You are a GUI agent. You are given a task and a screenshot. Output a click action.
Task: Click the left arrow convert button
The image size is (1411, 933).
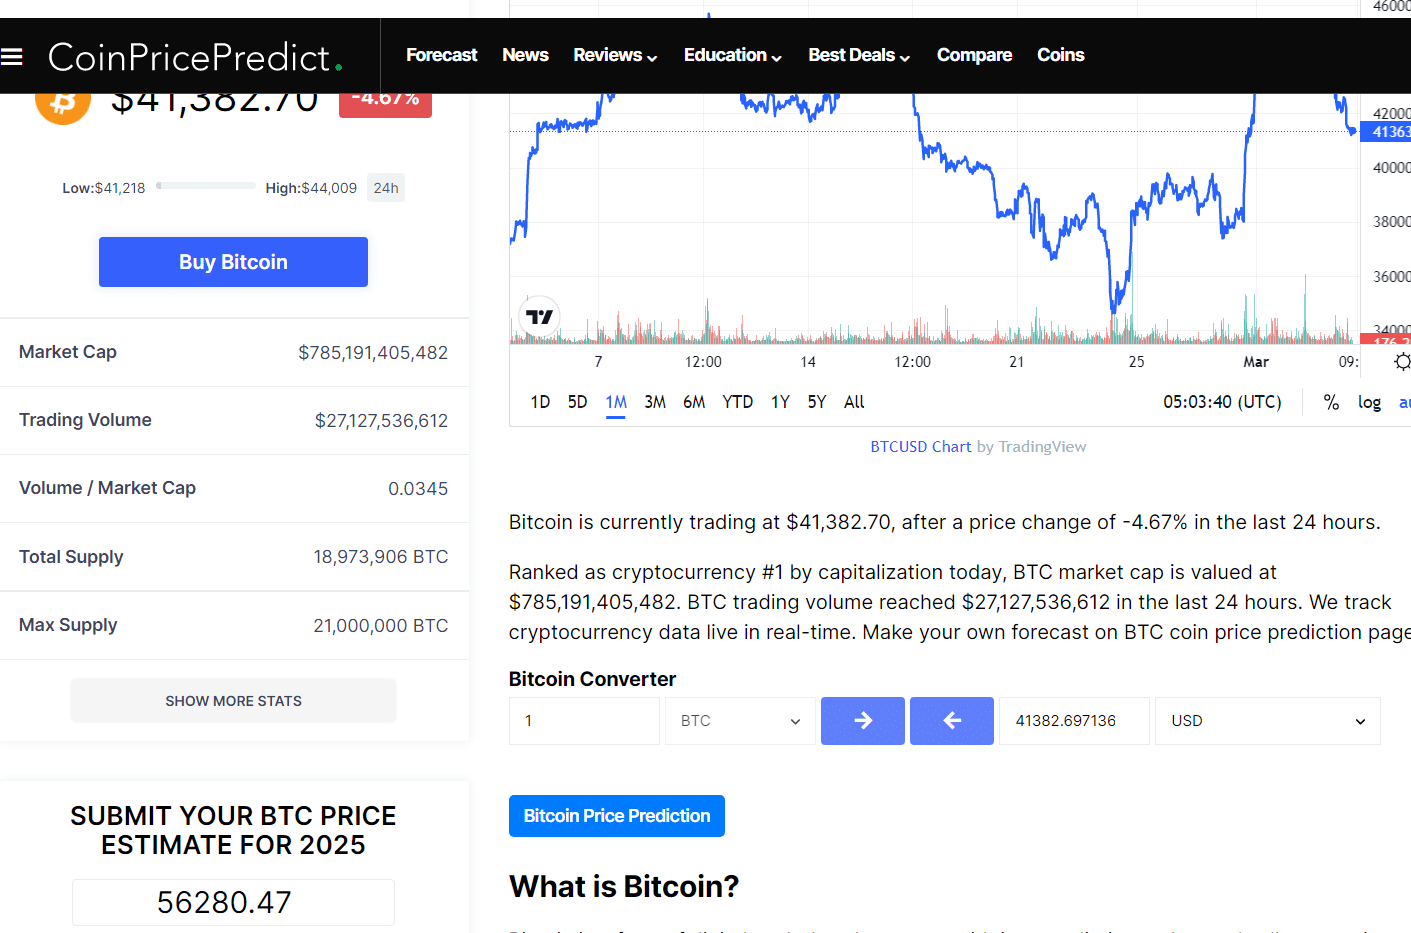click(x=951, y=721)
